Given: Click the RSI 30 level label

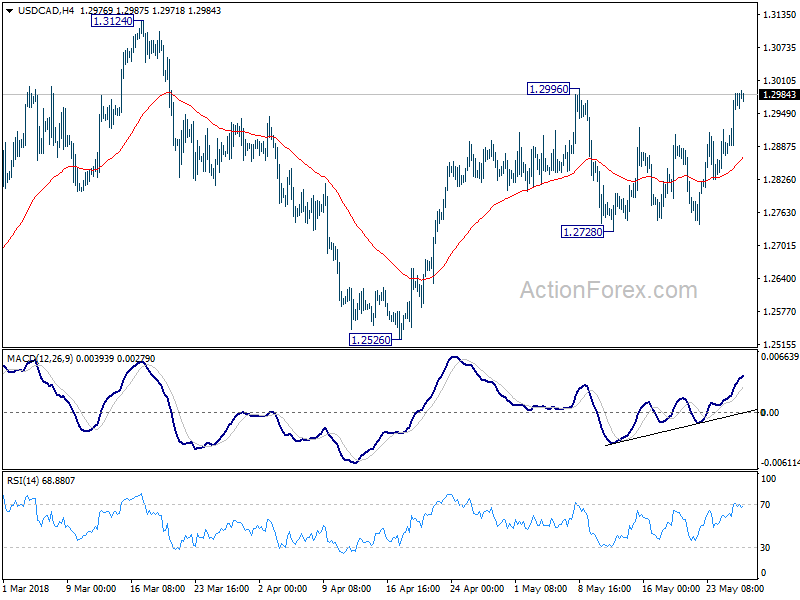Looking at the screenshot, I should 765,547.
